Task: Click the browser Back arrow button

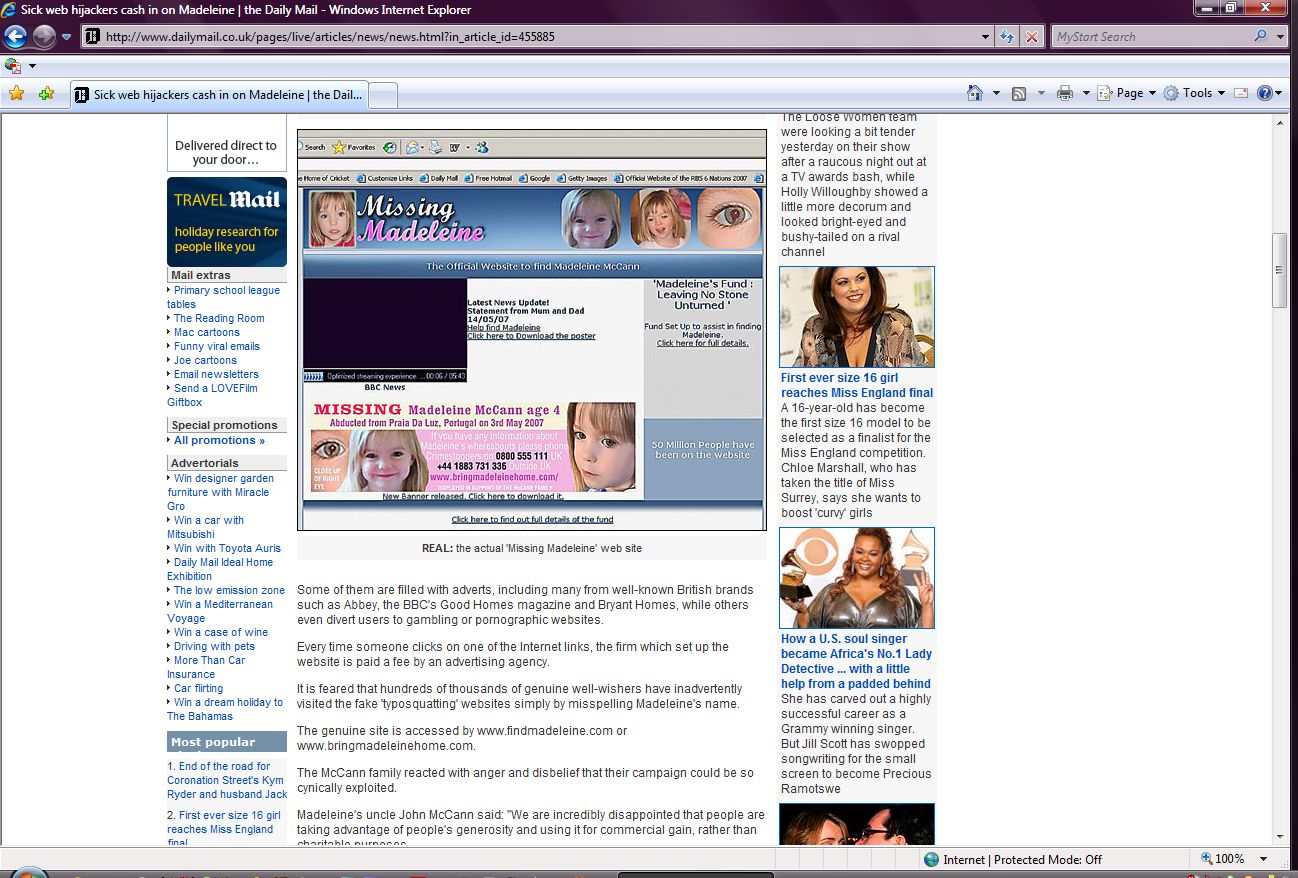Action: point(15,37)
